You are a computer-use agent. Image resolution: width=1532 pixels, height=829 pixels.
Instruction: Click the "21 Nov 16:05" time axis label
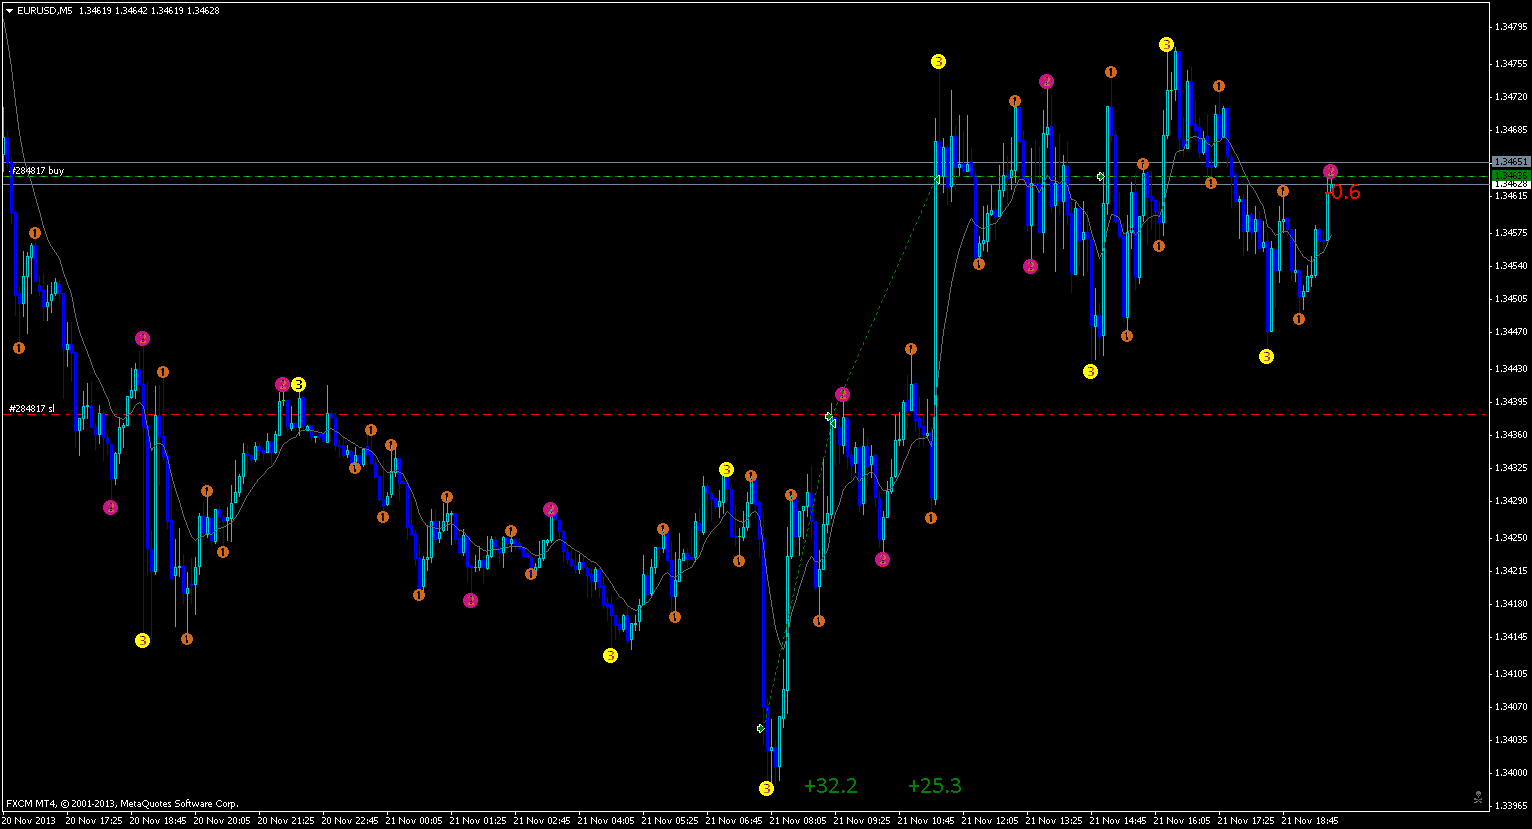click(1182, 821)
